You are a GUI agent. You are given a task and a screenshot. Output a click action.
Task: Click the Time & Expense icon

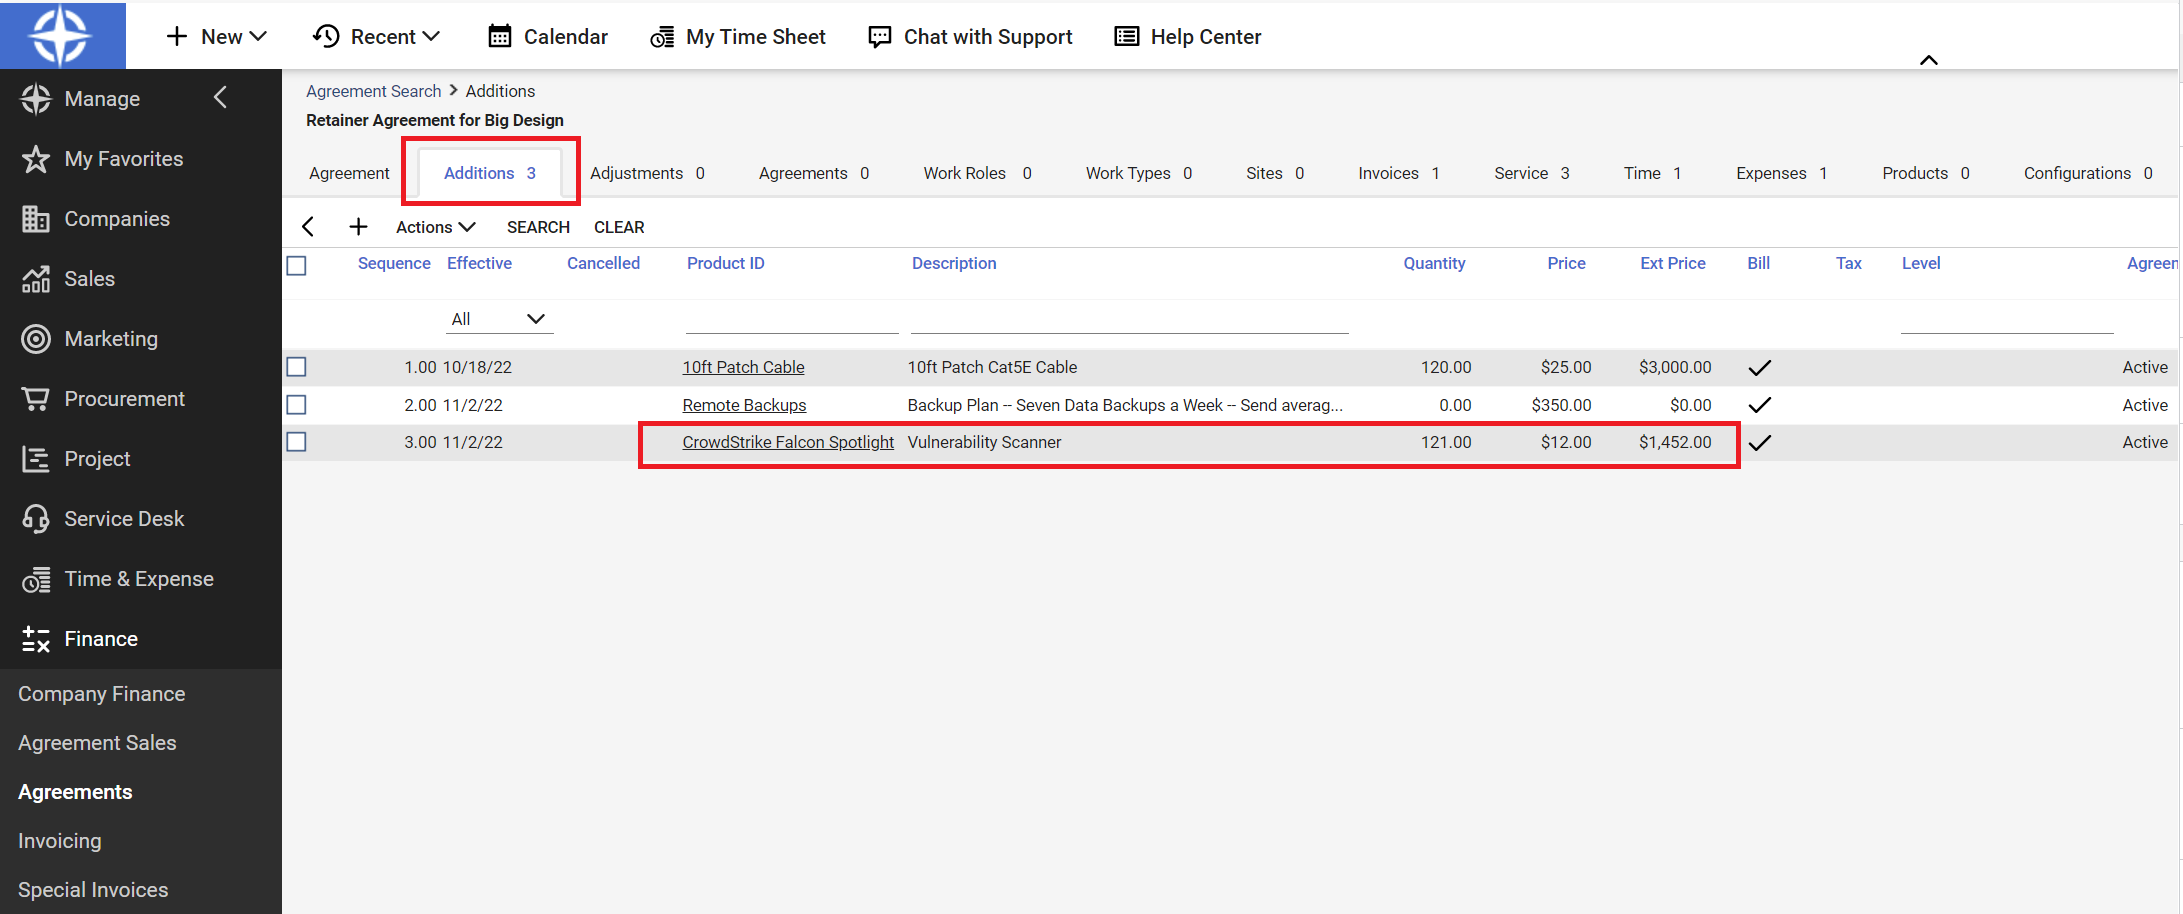(36, 579)
